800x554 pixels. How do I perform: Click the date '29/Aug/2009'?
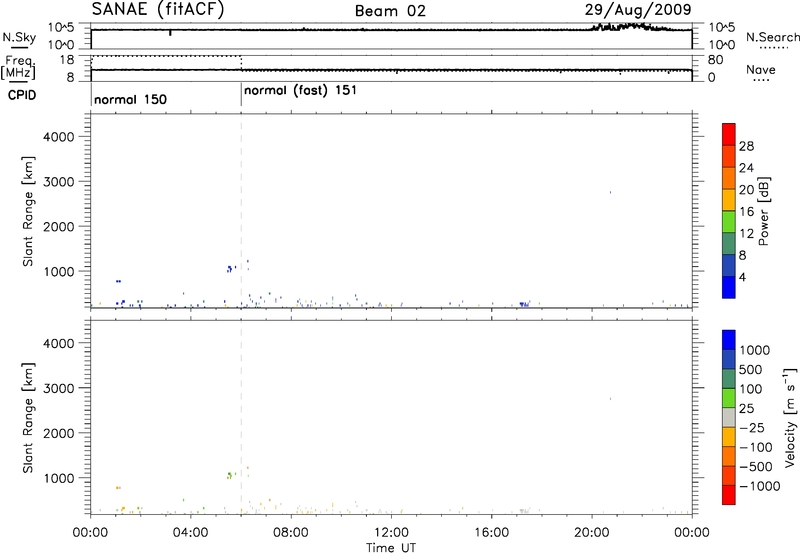point(638,10)
